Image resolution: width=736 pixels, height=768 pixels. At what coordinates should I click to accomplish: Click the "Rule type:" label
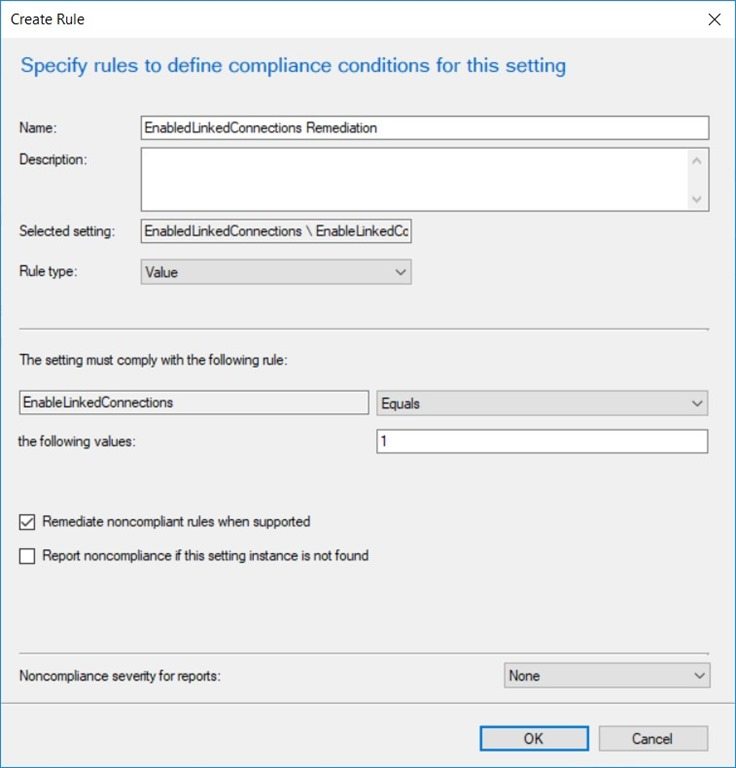coord(47,271)
